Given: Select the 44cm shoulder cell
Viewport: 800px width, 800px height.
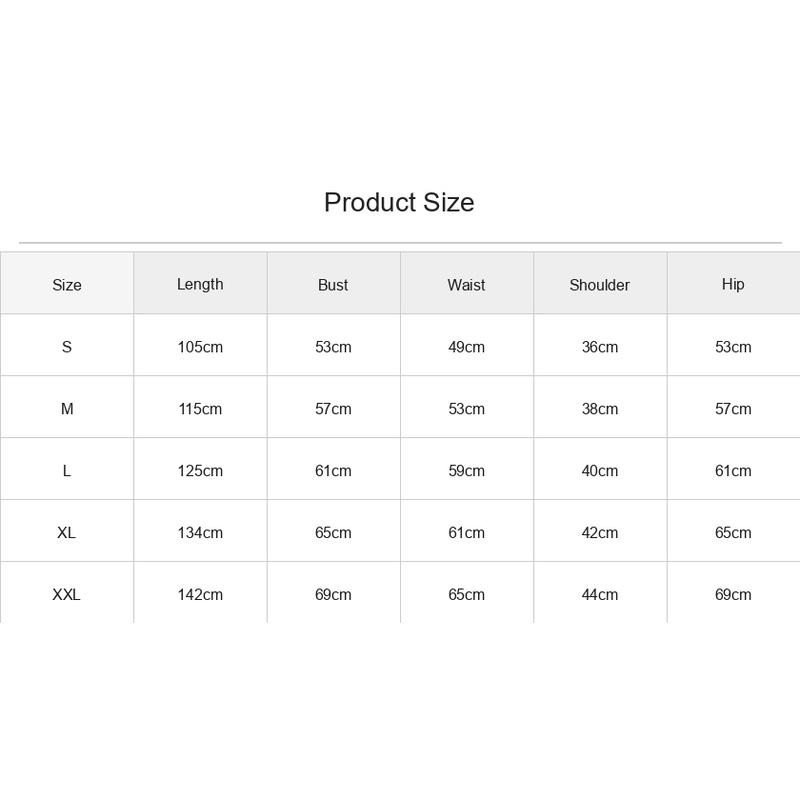Looking at the screenshot, I should [599, 594].
